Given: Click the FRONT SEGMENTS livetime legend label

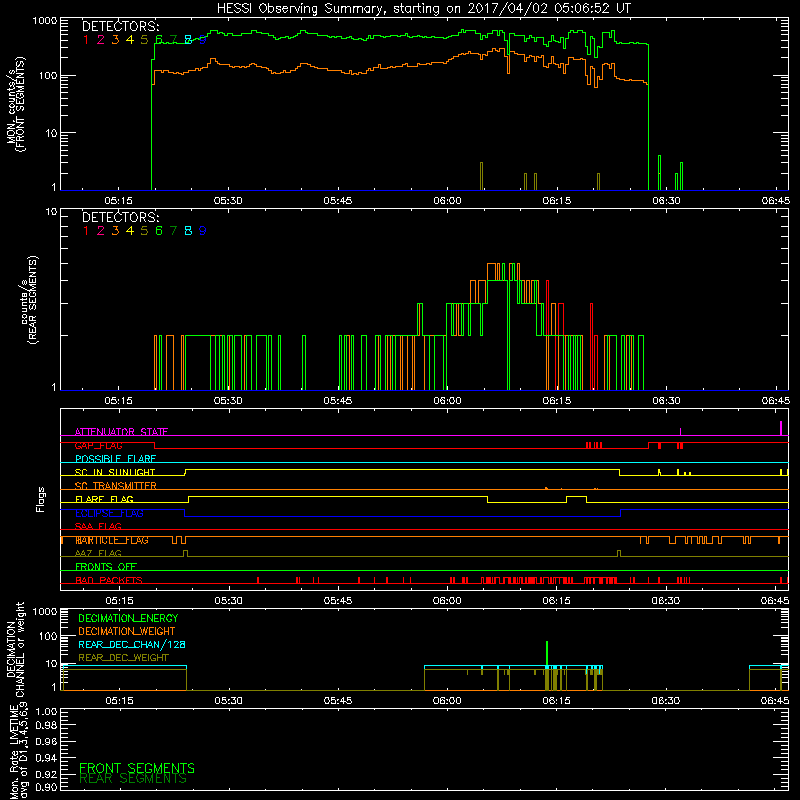Looking at the screenshot, I should click(137, 768).
